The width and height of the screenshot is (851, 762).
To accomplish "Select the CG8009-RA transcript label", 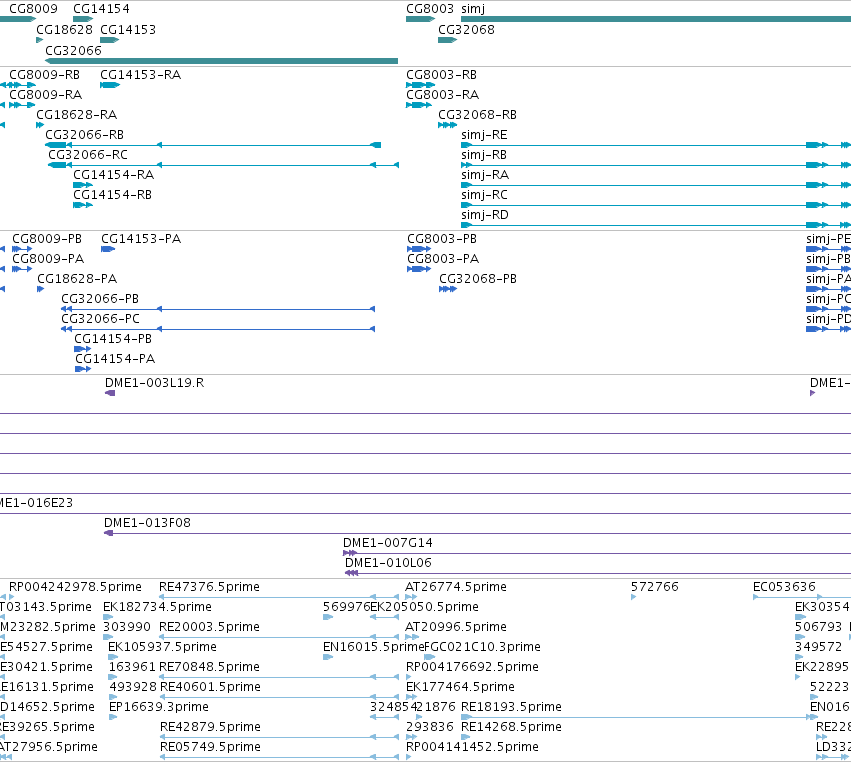I will coord(46,95).
